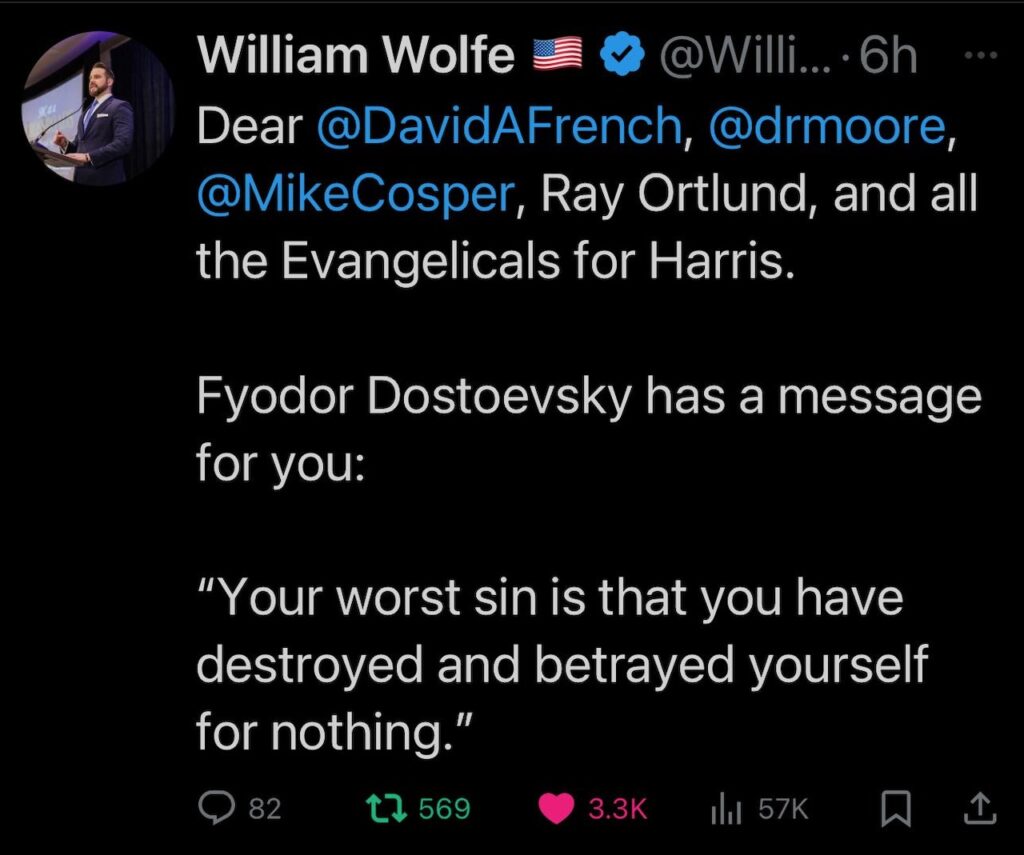Visit the @drmoore mentioned profile

click(824, 125)
